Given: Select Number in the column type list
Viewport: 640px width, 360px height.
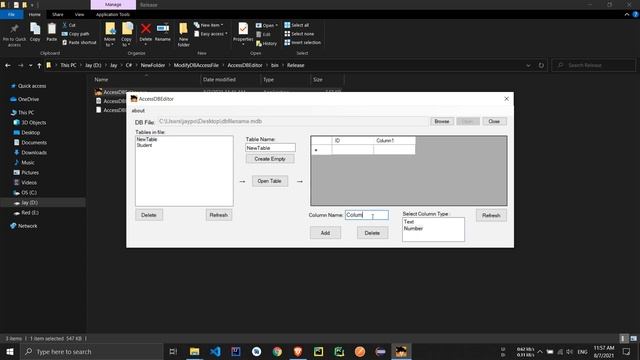Looking at the screenshot, I should click(x=413, y=229).
